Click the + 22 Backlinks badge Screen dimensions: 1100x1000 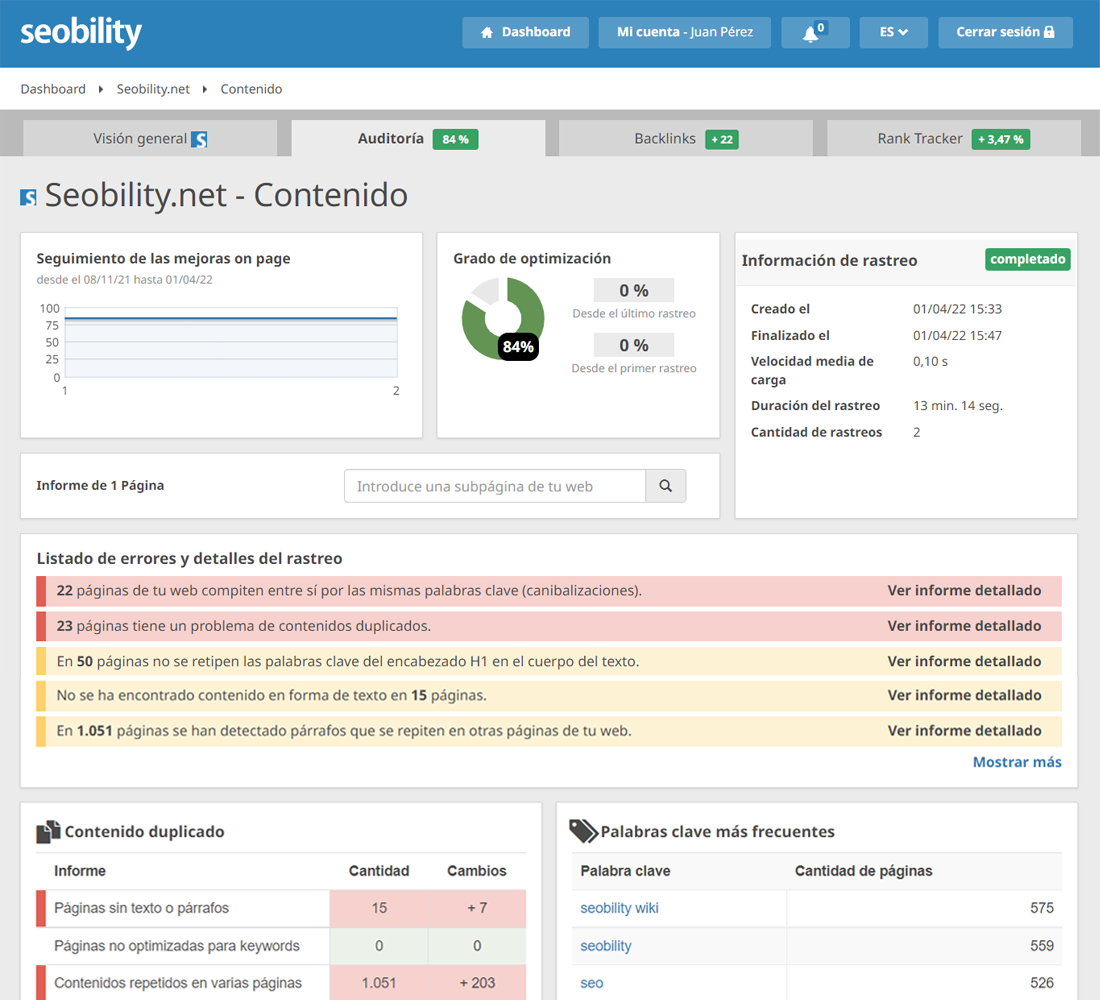(722, 140)
